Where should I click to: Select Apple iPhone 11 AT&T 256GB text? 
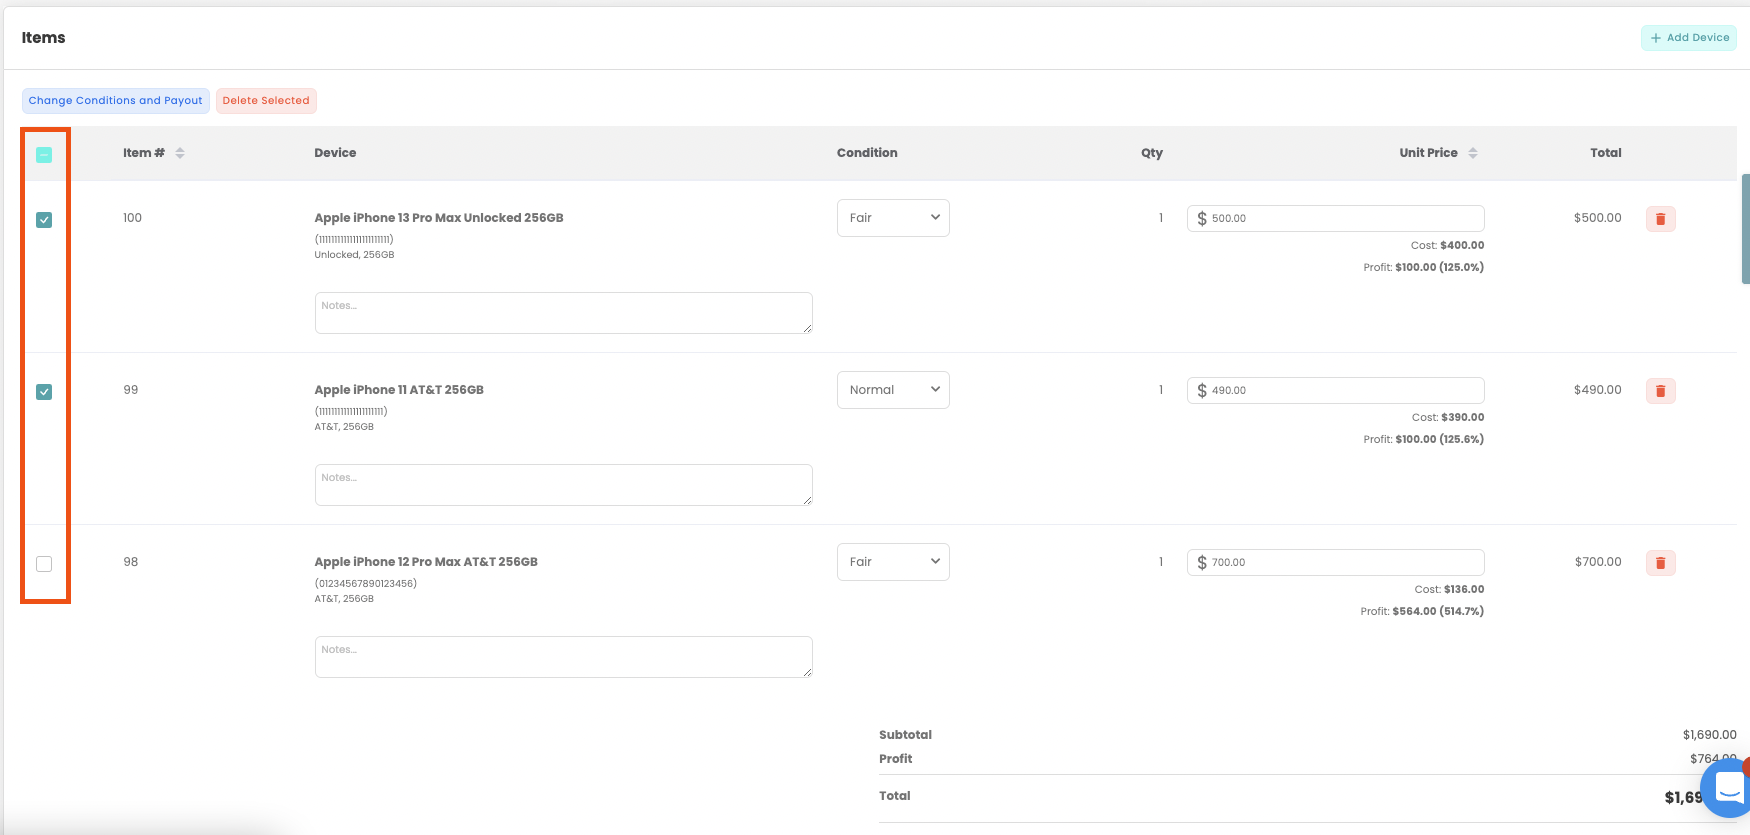click(399, 390)
